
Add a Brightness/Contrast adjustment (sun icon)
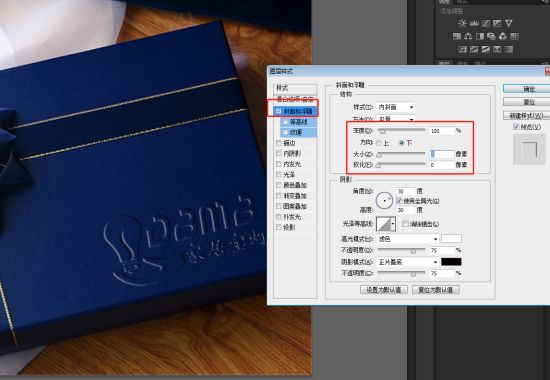pyautogui.click(x=462, y=24)
